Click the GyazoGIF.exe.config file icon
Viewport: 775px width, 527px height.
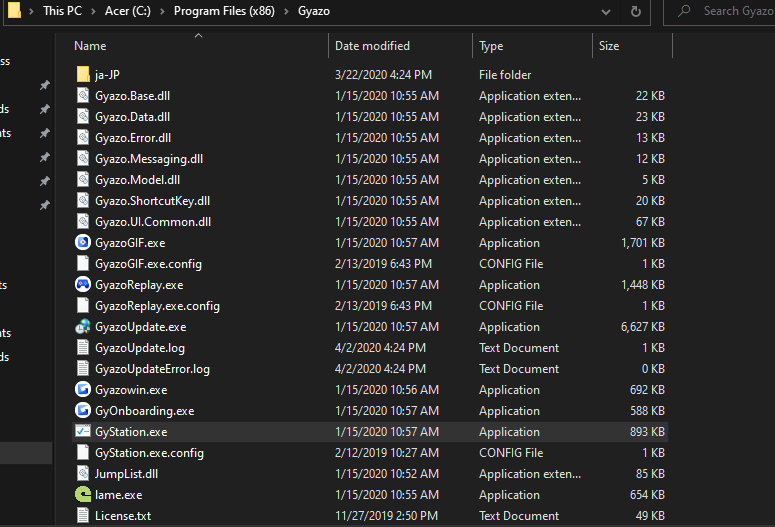tap(83, 264)
